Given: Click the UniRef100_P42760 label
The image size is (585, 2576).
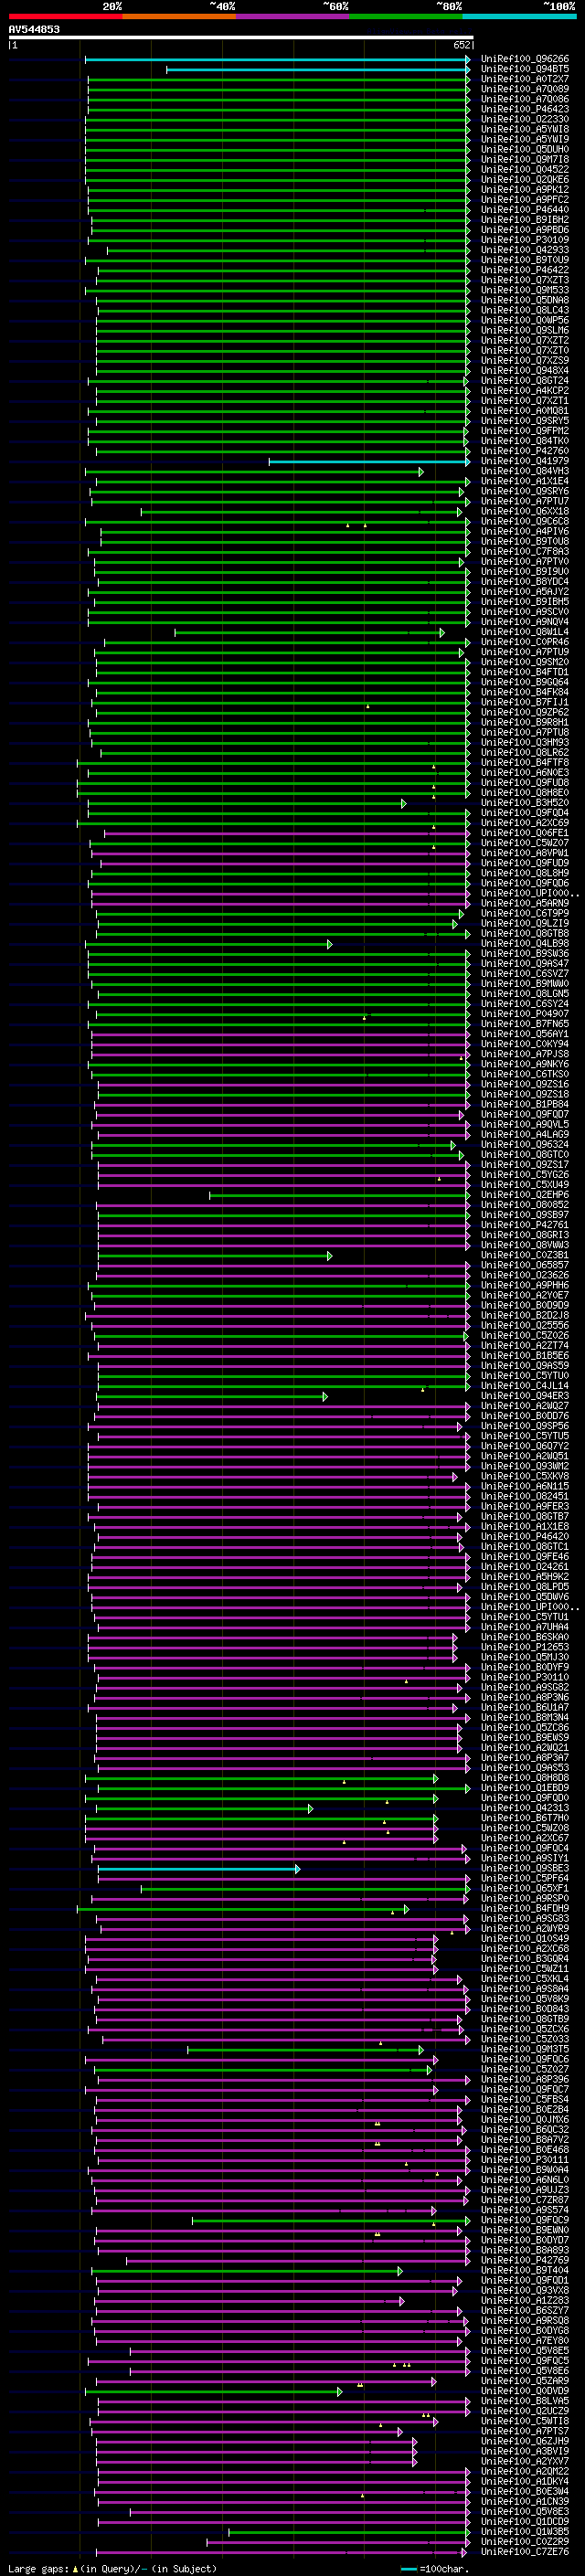Looking at the screenshot, I should [524, 451].
